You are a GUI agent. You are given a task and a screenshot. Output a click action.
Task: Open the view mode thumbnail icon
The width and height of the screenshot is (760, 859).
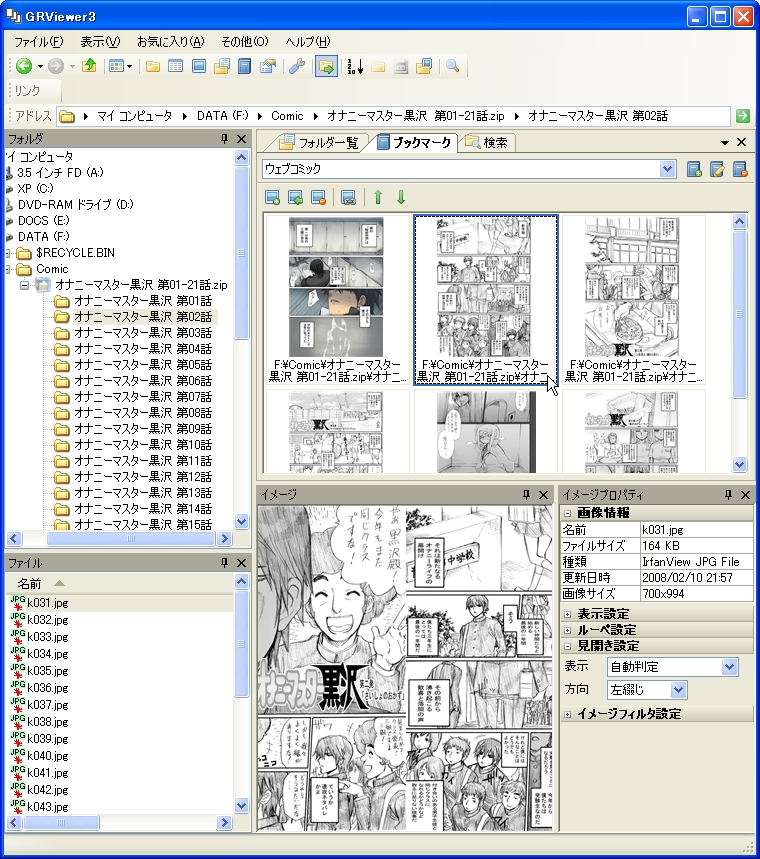(x=116, y=66)
